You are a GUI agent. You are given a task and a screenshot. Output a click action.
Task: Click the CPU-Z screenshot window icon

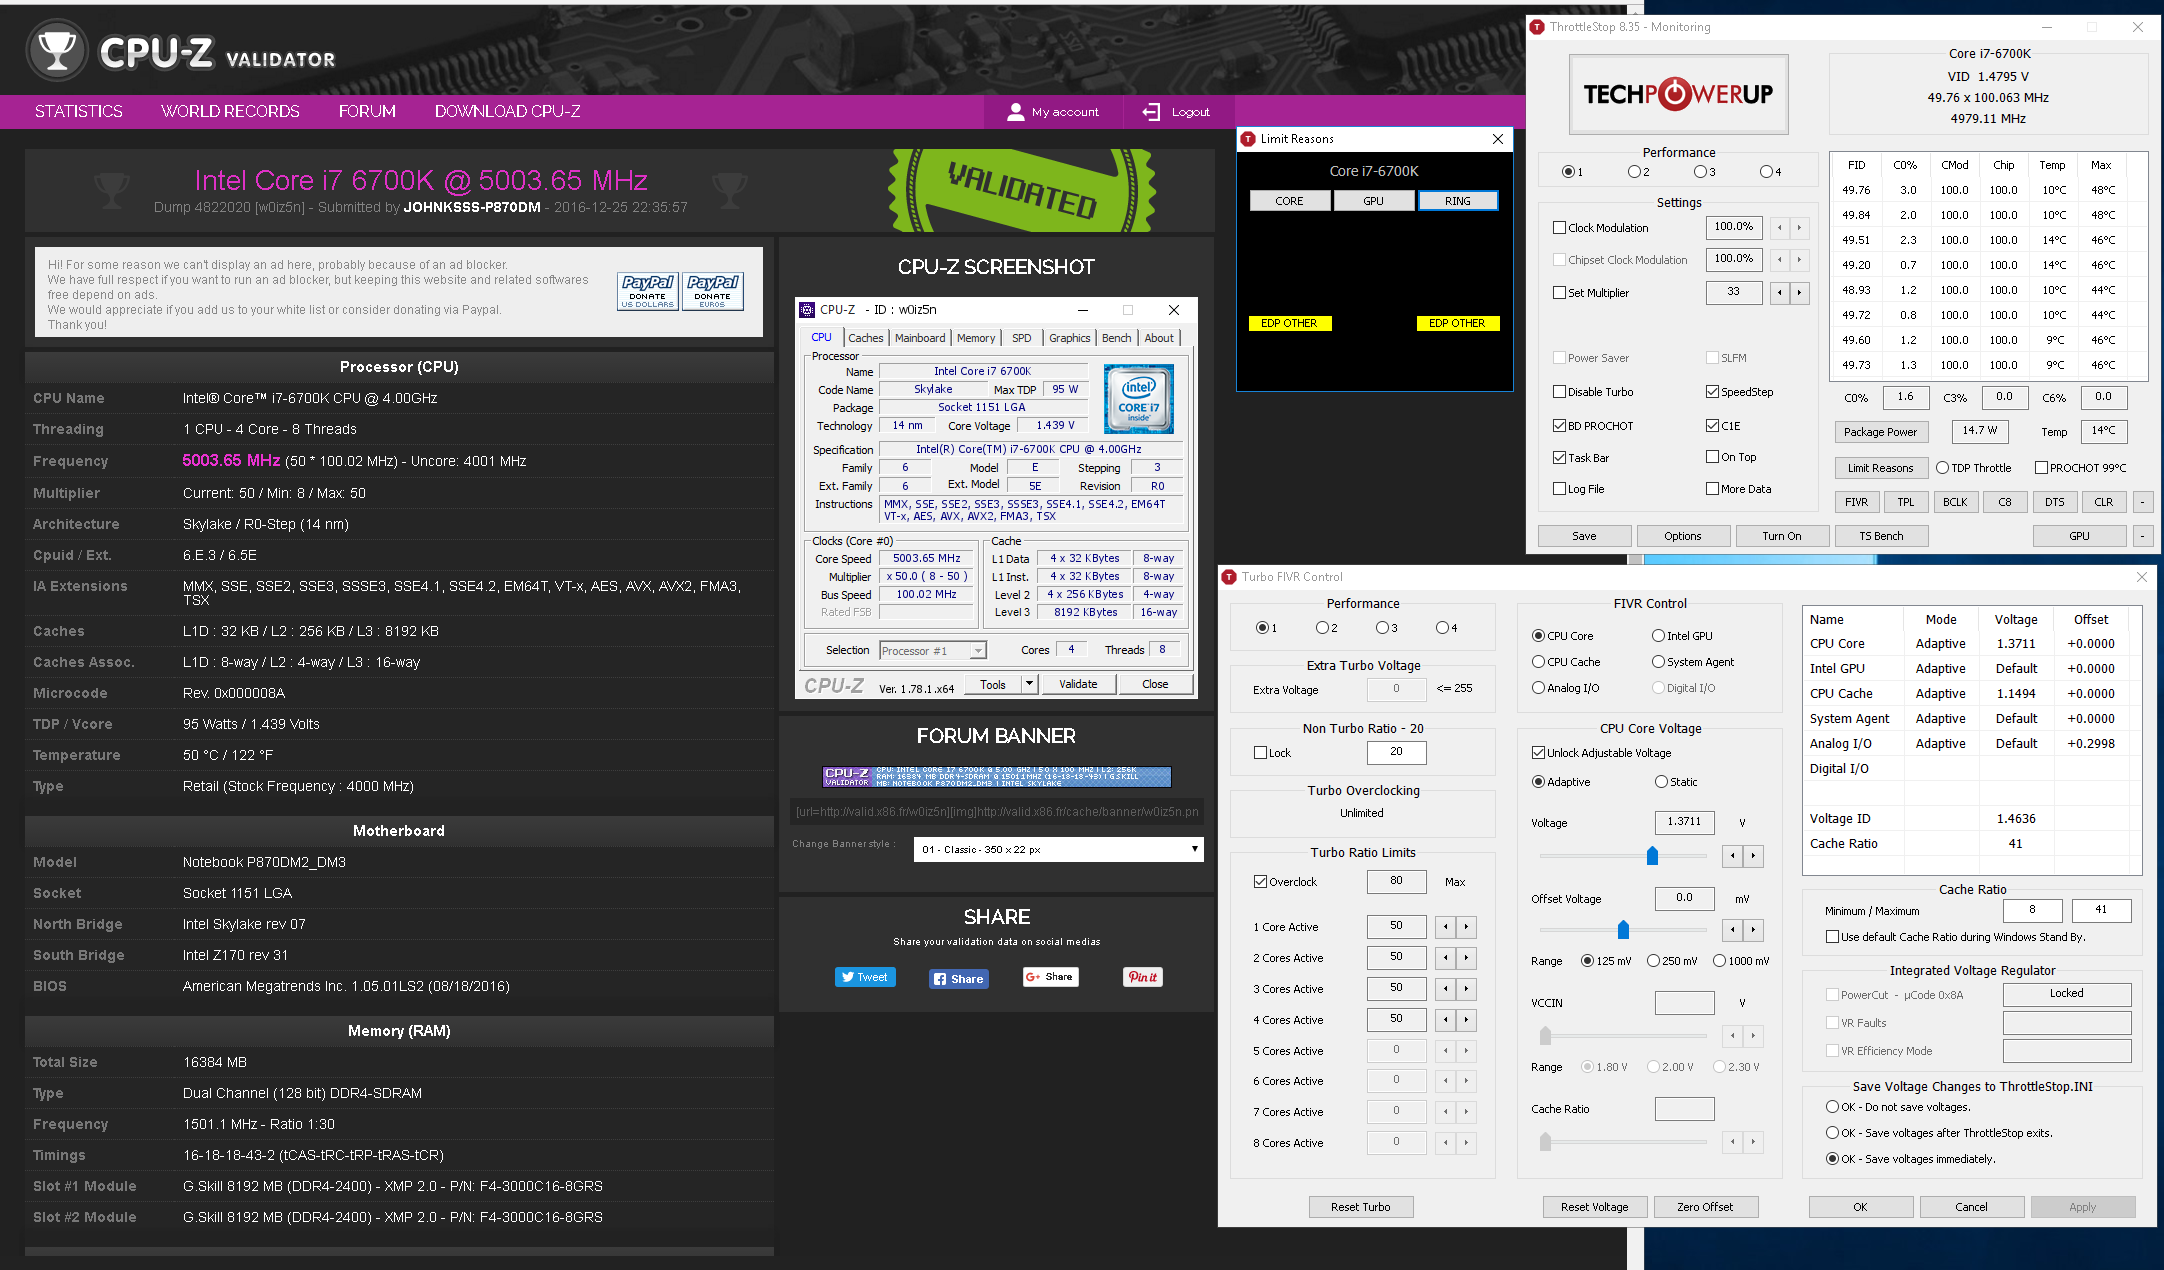(807, 310)
